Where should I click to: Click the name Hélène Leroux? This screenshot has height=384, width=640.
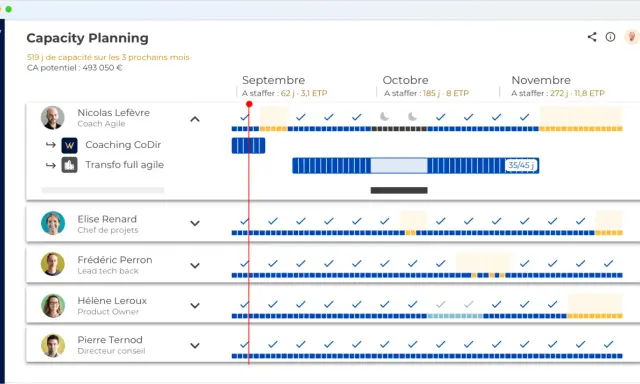pos(112,301)
